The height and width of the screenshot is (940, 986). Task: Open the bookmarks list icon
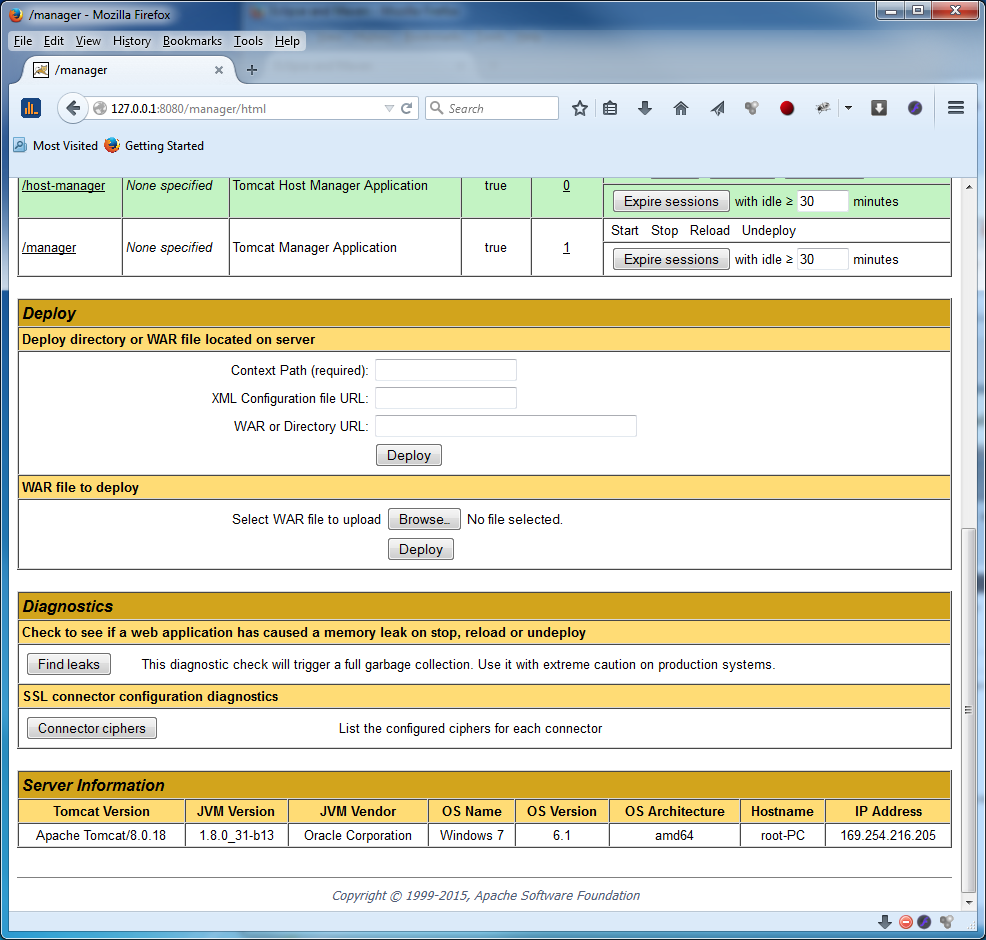pyautogui.click(x=610, y=108)
